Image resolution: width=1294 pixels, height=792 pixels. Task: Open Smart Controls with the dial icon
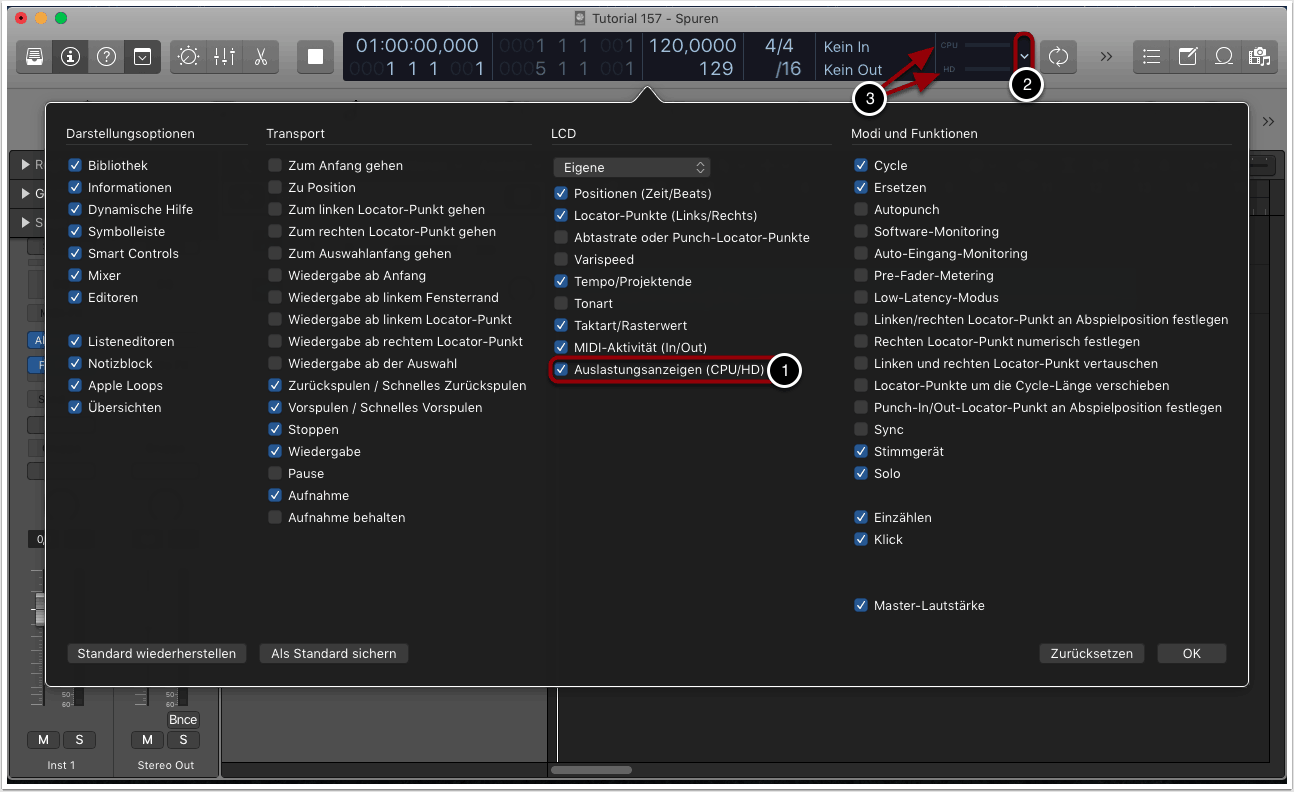click(x=188, y=57)
